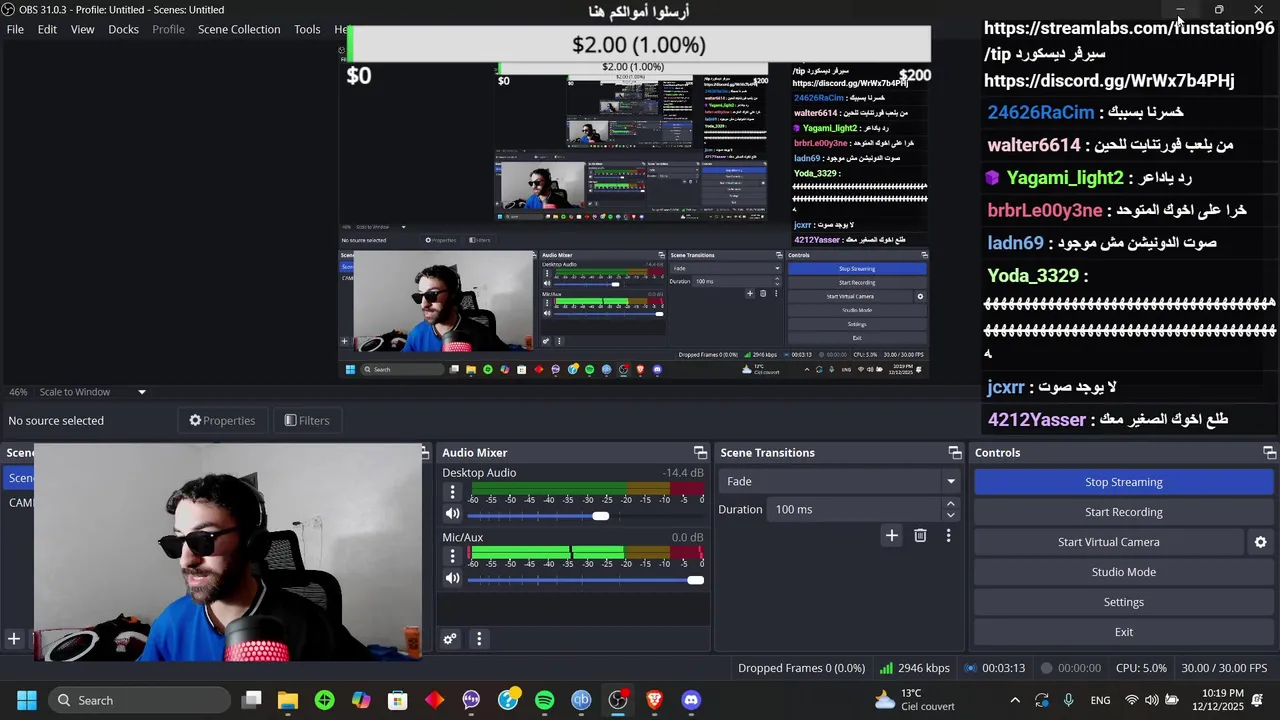Open qBittorrent from the taskbar
The height and width of the screenshot is (720, 1280).
click(x=581, y=700)
